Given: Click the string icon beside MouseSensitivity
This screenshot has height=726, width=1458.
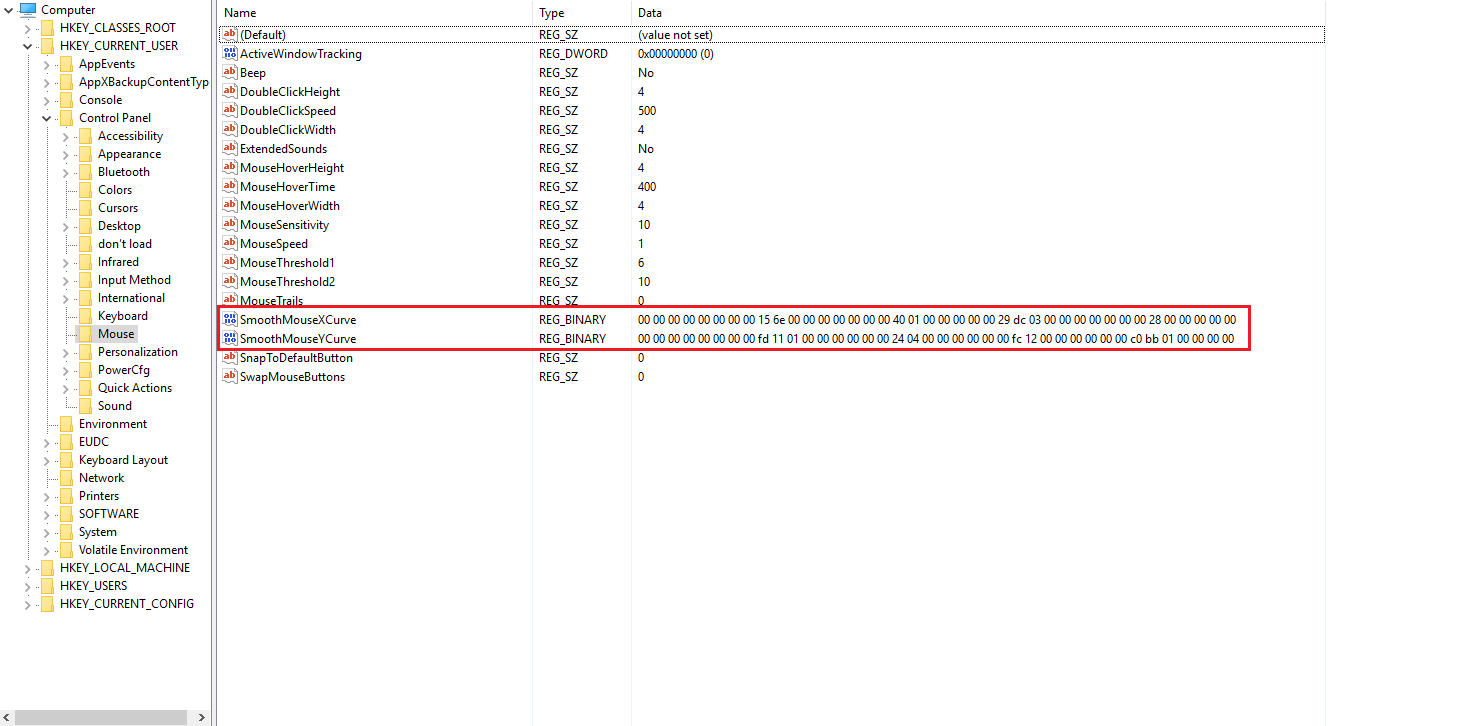Looking at the screenshot, I should (229, 224).
